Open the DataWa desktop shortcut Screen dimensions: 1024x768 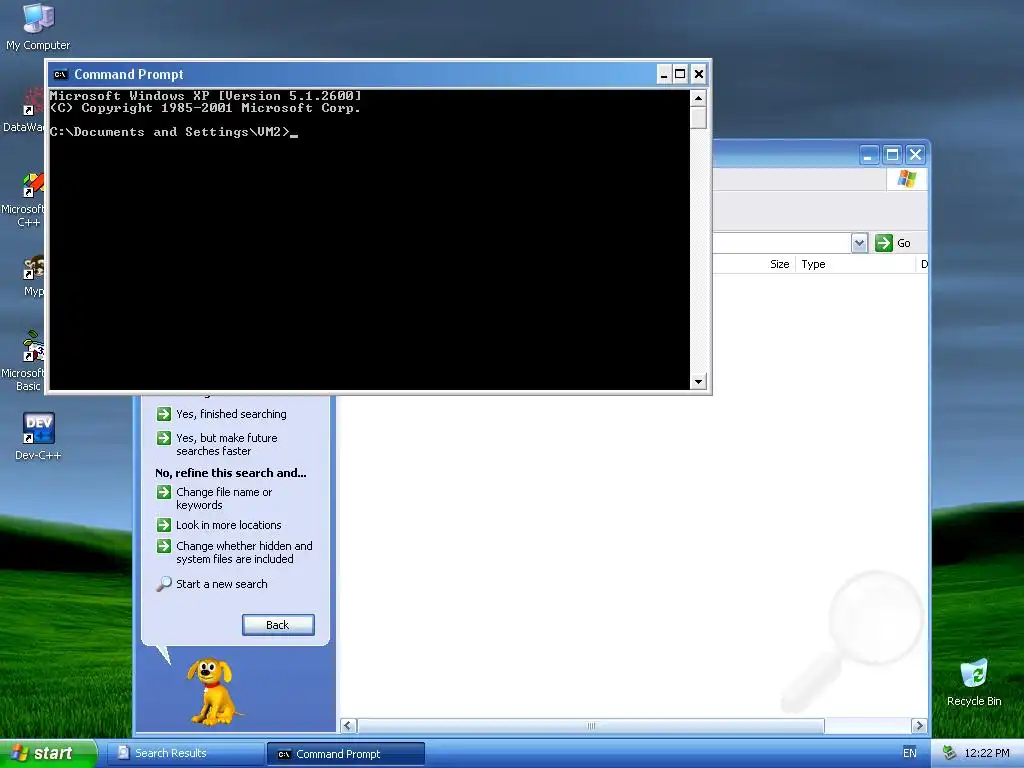(24, 111)
